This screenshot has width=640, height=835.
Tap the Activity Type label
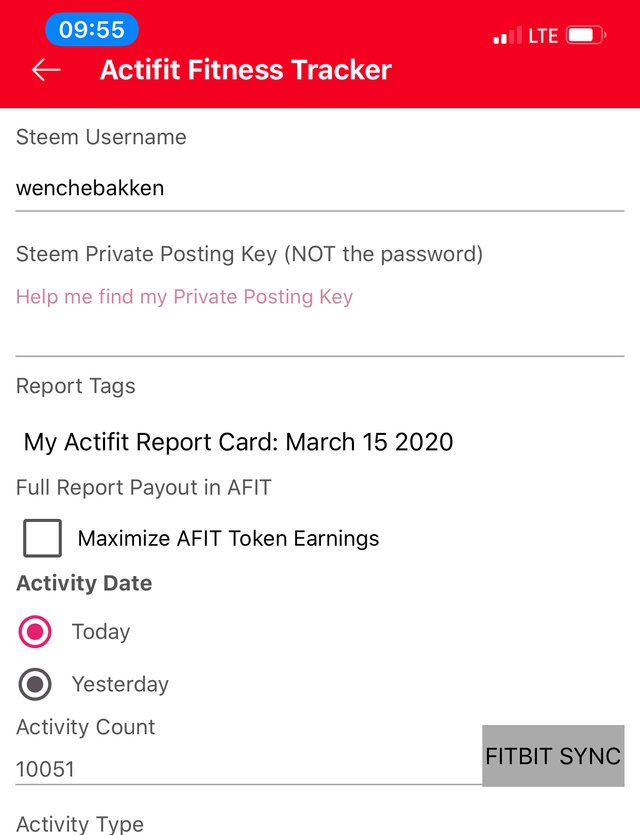(80, 824)
